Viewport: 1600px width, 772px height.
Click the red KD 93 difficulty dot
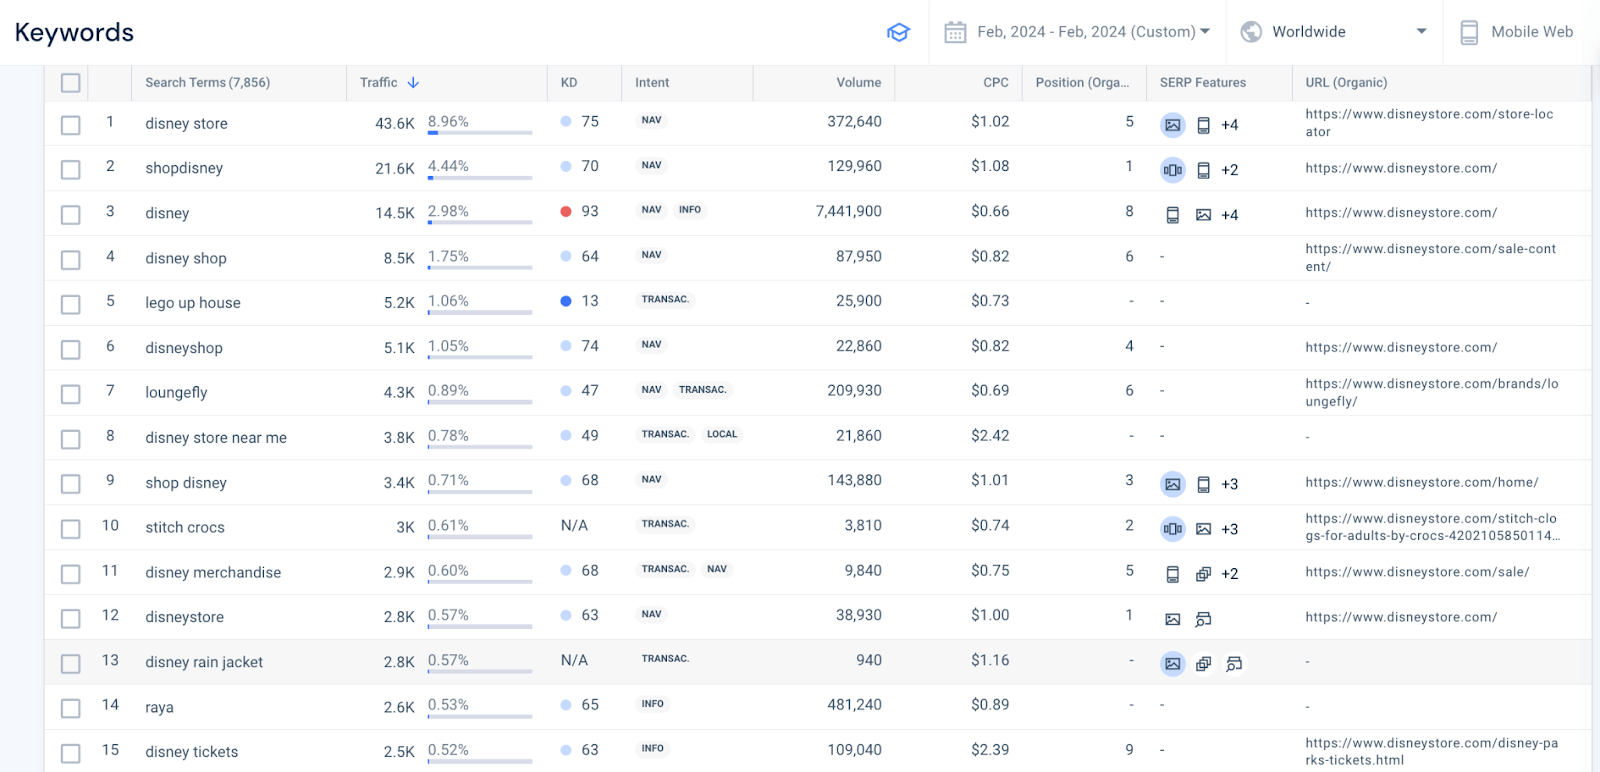click(566, 211)
